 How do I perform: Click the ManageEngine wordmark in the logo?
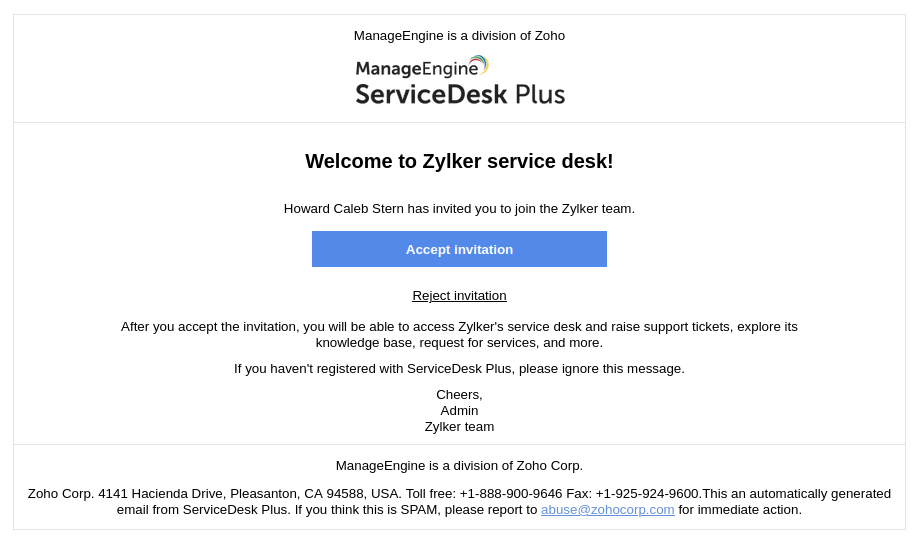416,69
